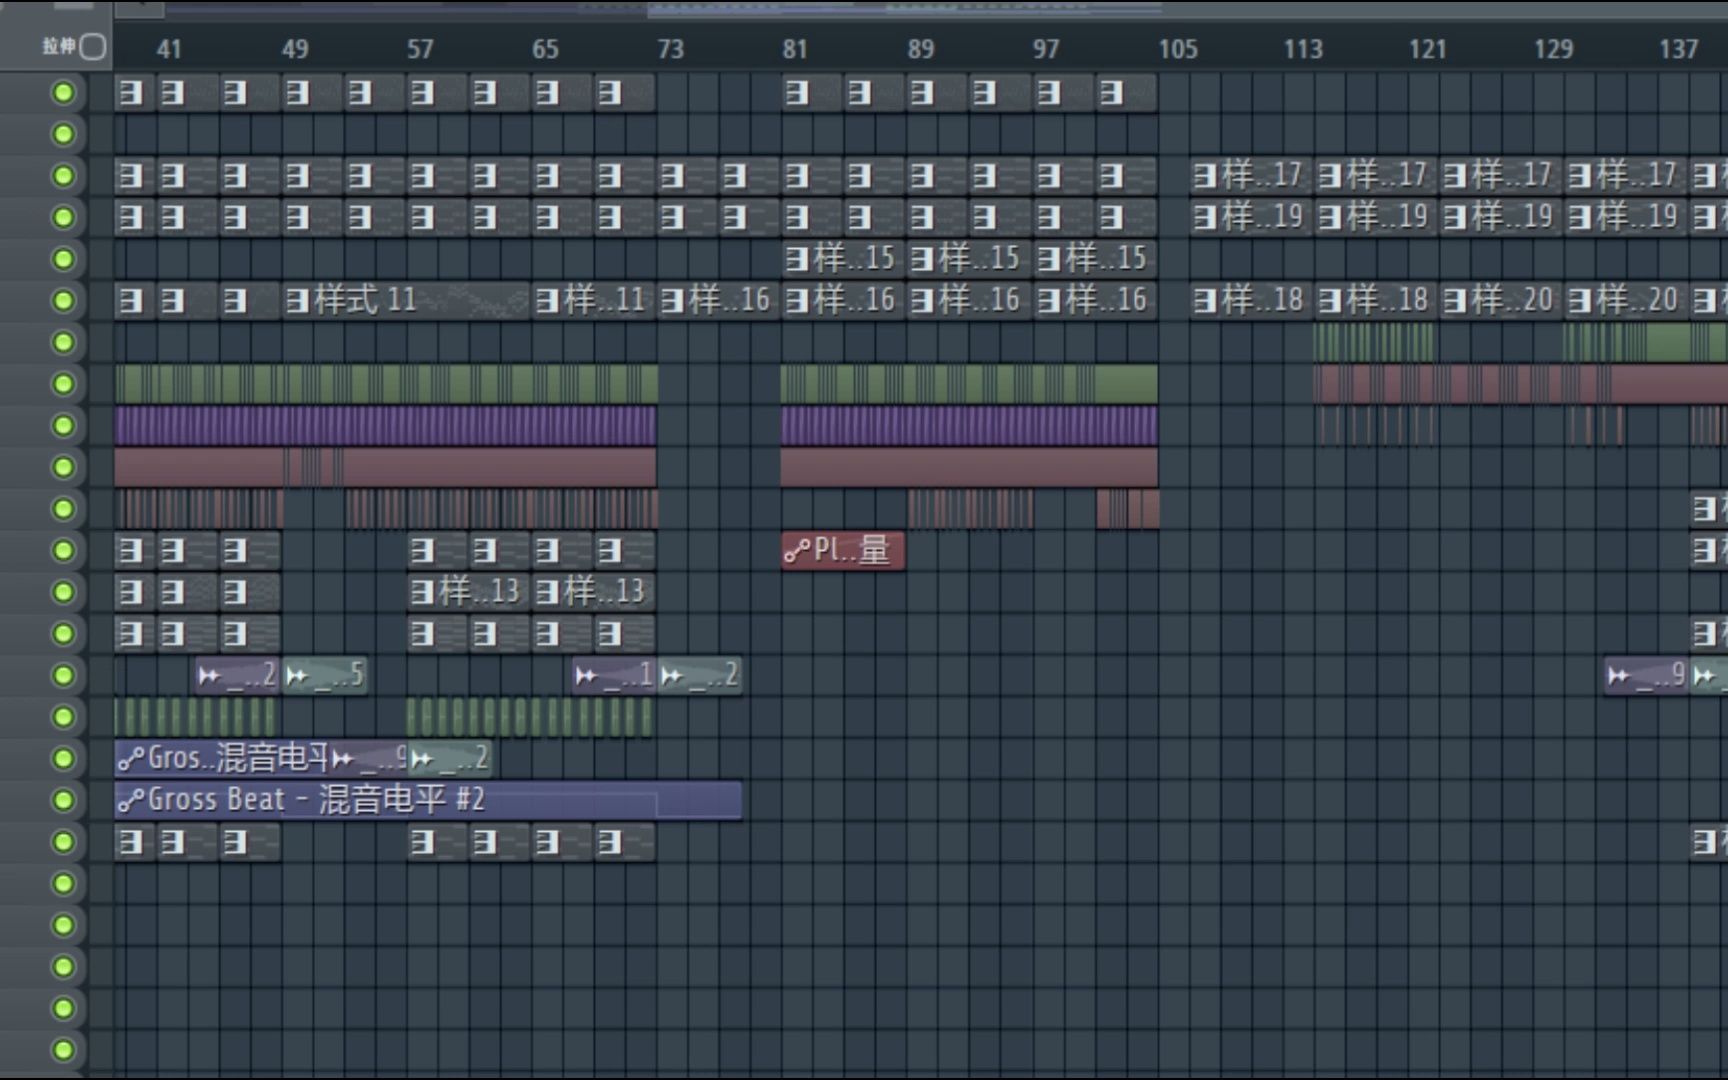Viewport: 1728px width, 1080px height.
Task: Mute the track holding 样..17 clips
Action: coord(63,176)
